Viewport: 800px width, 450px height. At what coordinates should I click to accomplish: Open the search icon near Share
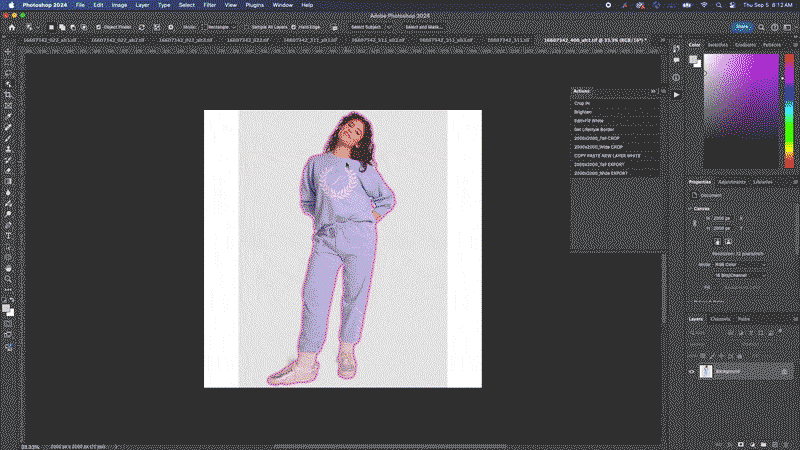coord(761,27)
